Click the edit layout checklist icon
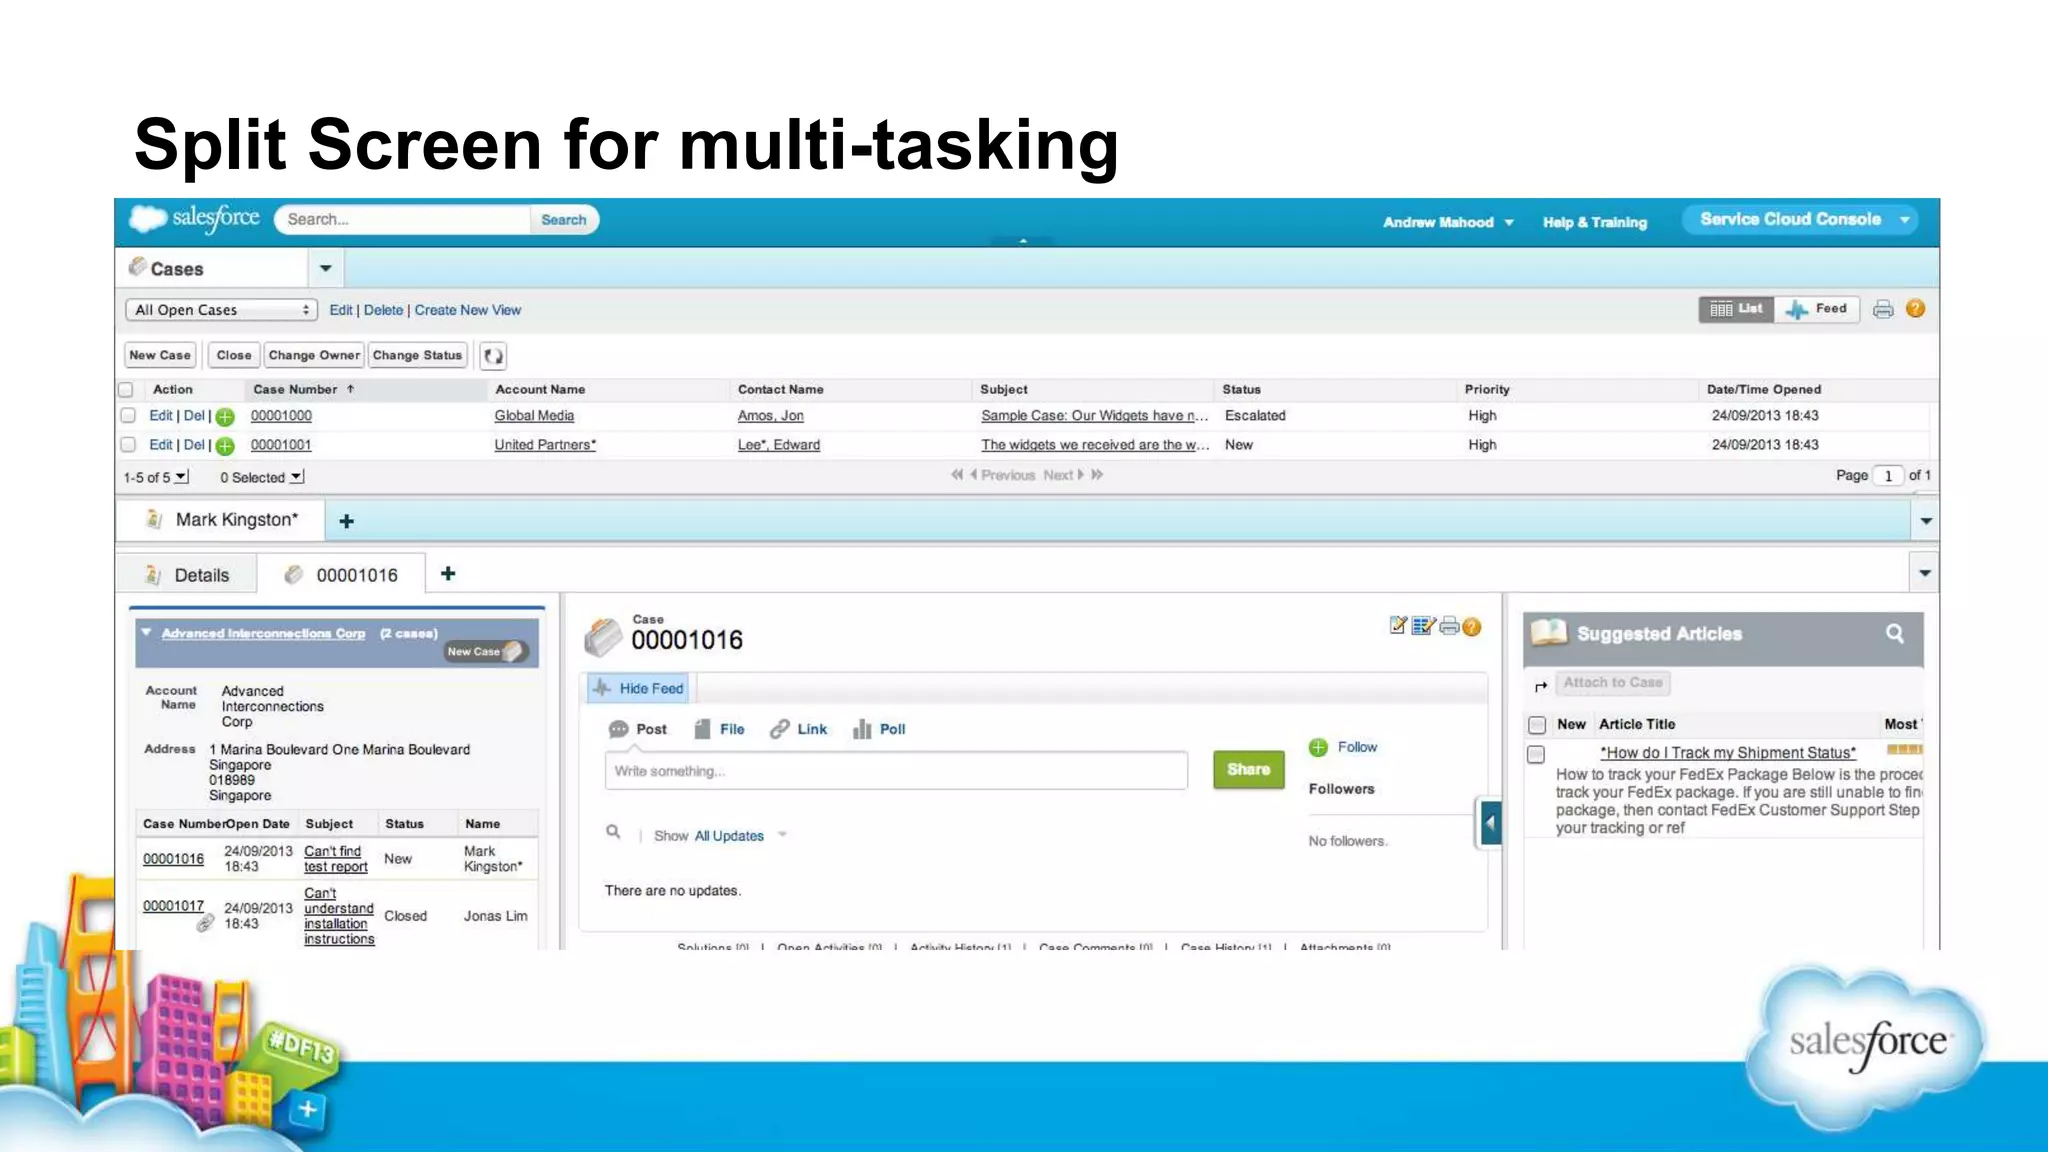The image size is (2048, 1152). pos(1423,626)
